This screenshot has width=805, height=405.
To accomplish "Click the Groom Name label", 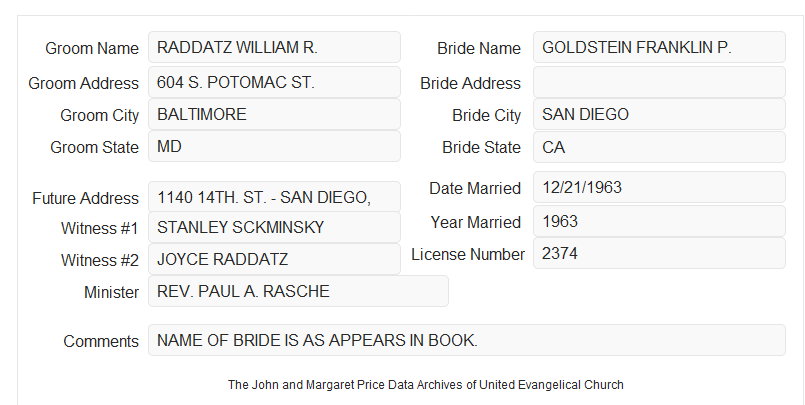I will click(x=92, y=48).
